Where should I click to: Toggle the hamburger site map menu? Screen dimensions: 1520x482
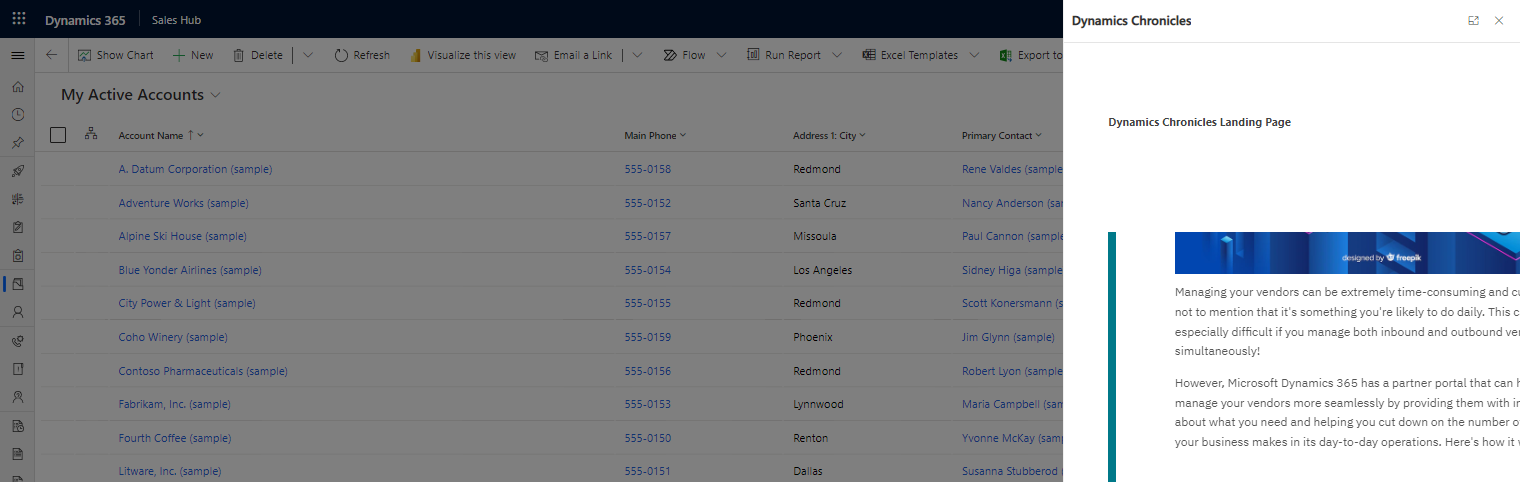pos(17,55)
